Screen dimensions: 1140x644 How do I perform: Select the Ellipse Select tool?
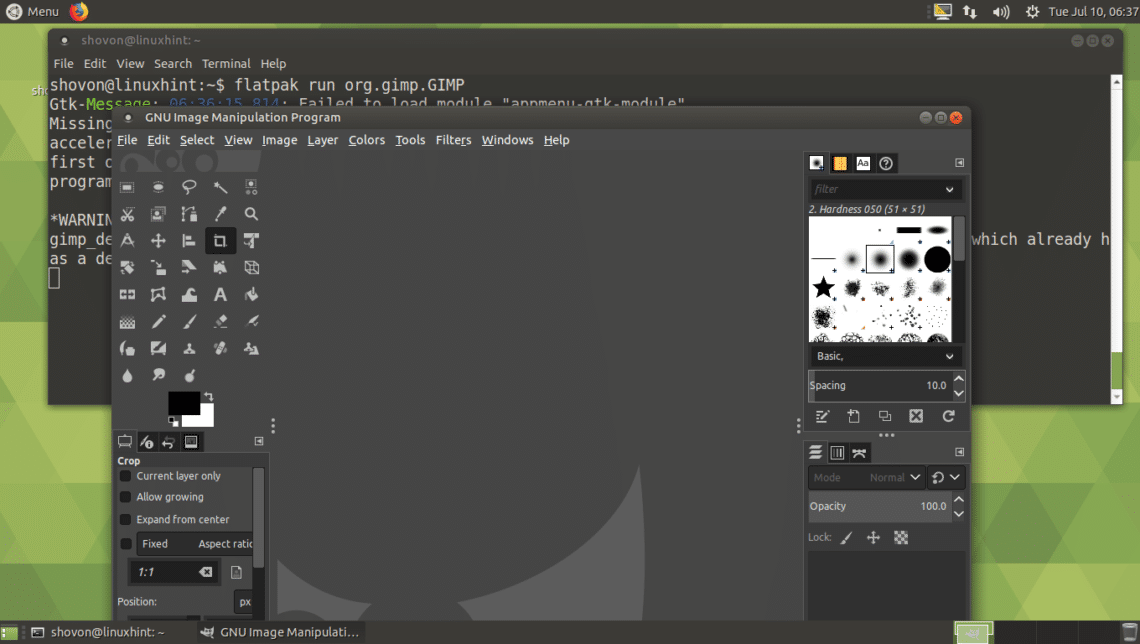click(158, 187)
